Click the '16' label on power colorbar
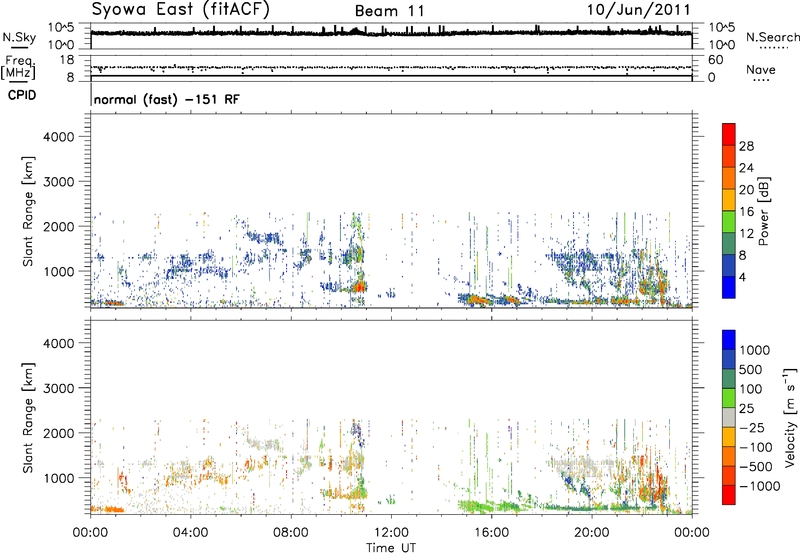This screenshot has height=554, width=800. (x=746, y=212)
